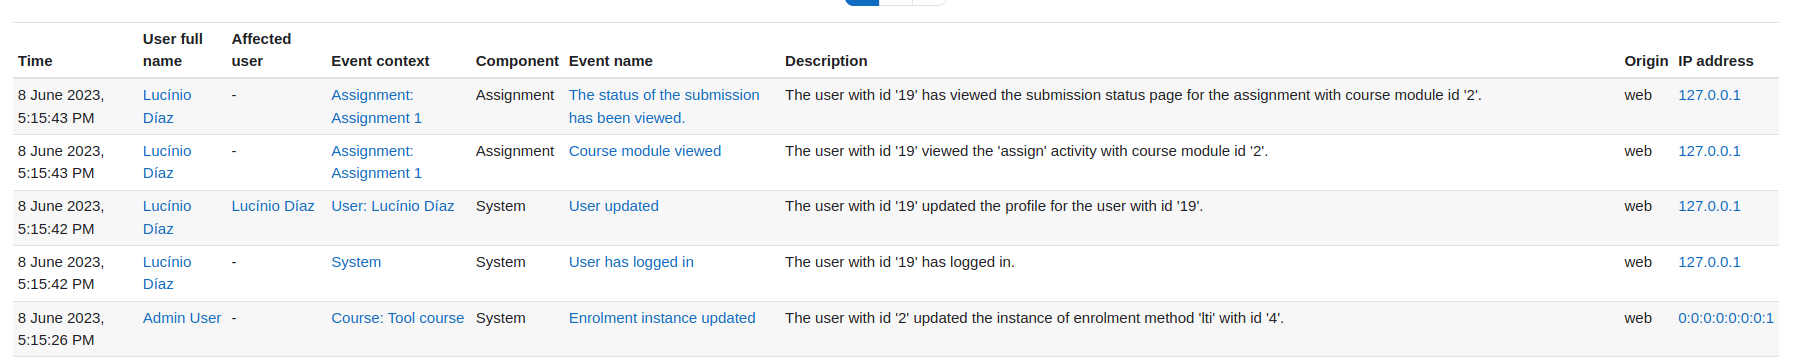The width and height of the screenshot is (1807, 362).
Task: Open Admin User profile link
Action: point(182,318)
